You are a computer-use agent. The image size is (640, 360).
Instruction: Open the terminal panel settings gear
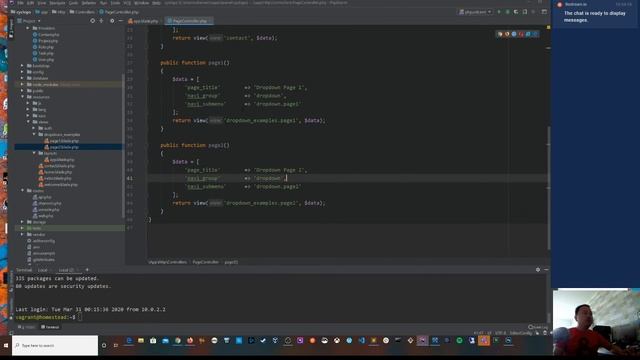click(538, 269)
